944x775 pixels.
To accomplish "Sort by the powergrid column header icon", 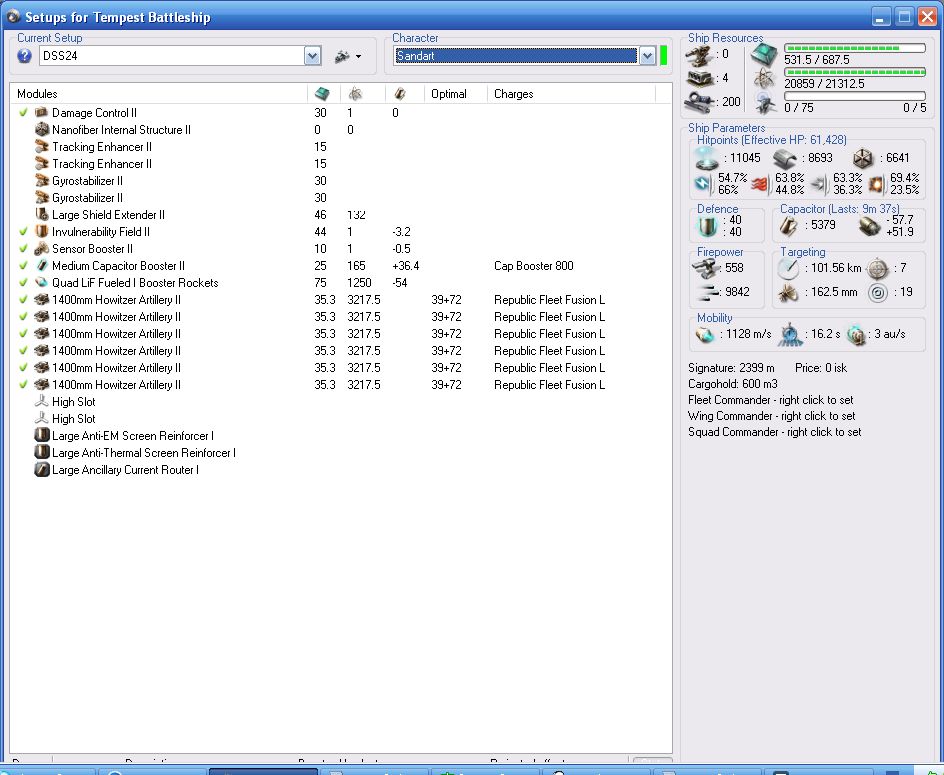I will click(x=355, y=93).
